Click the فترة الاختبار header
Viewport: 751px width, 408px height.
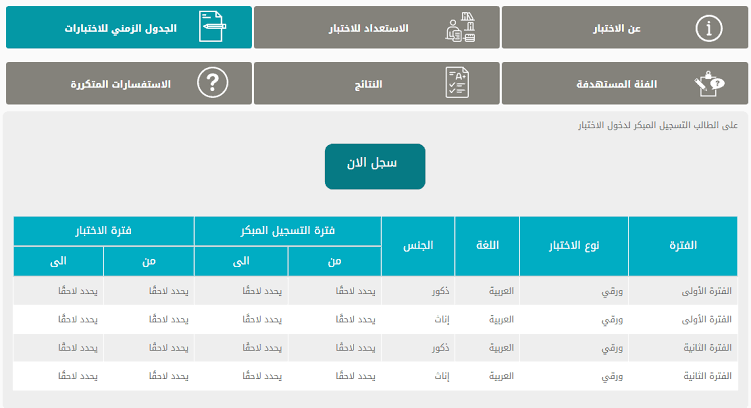(x=103, y=231)
